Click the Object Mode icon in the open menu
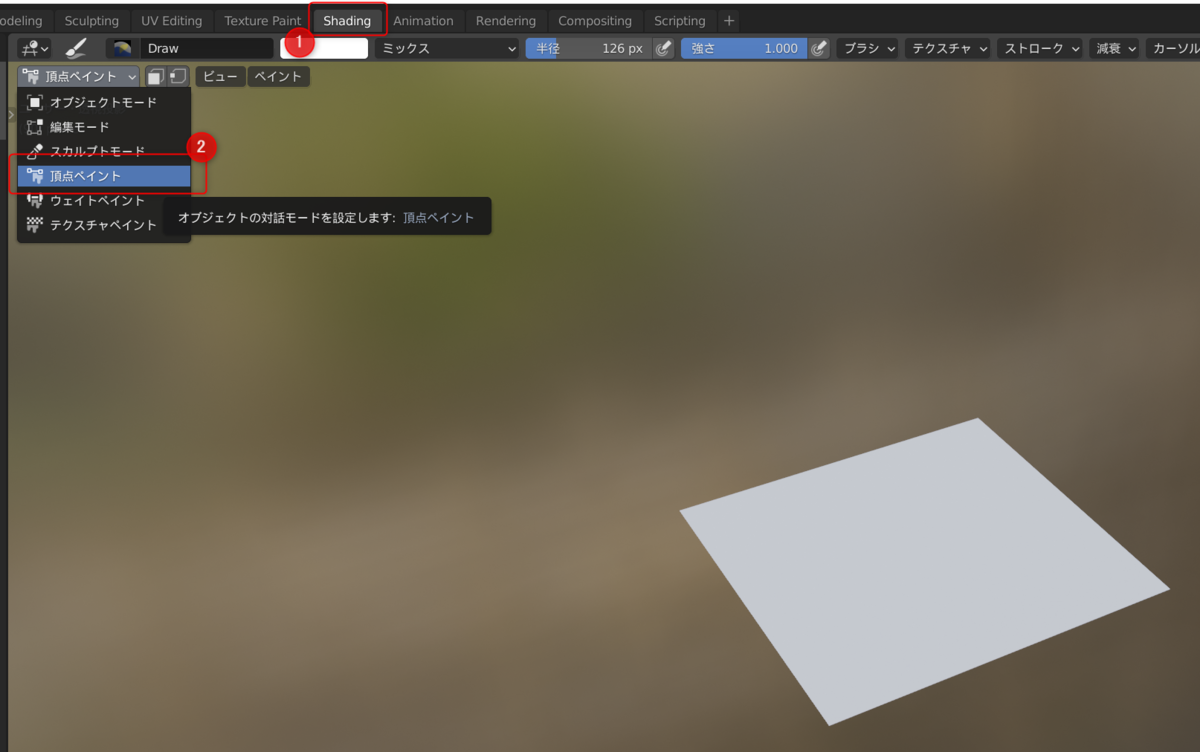This screenshot has width=1200, height=752. pyautogui.click(x=35, y=102)
